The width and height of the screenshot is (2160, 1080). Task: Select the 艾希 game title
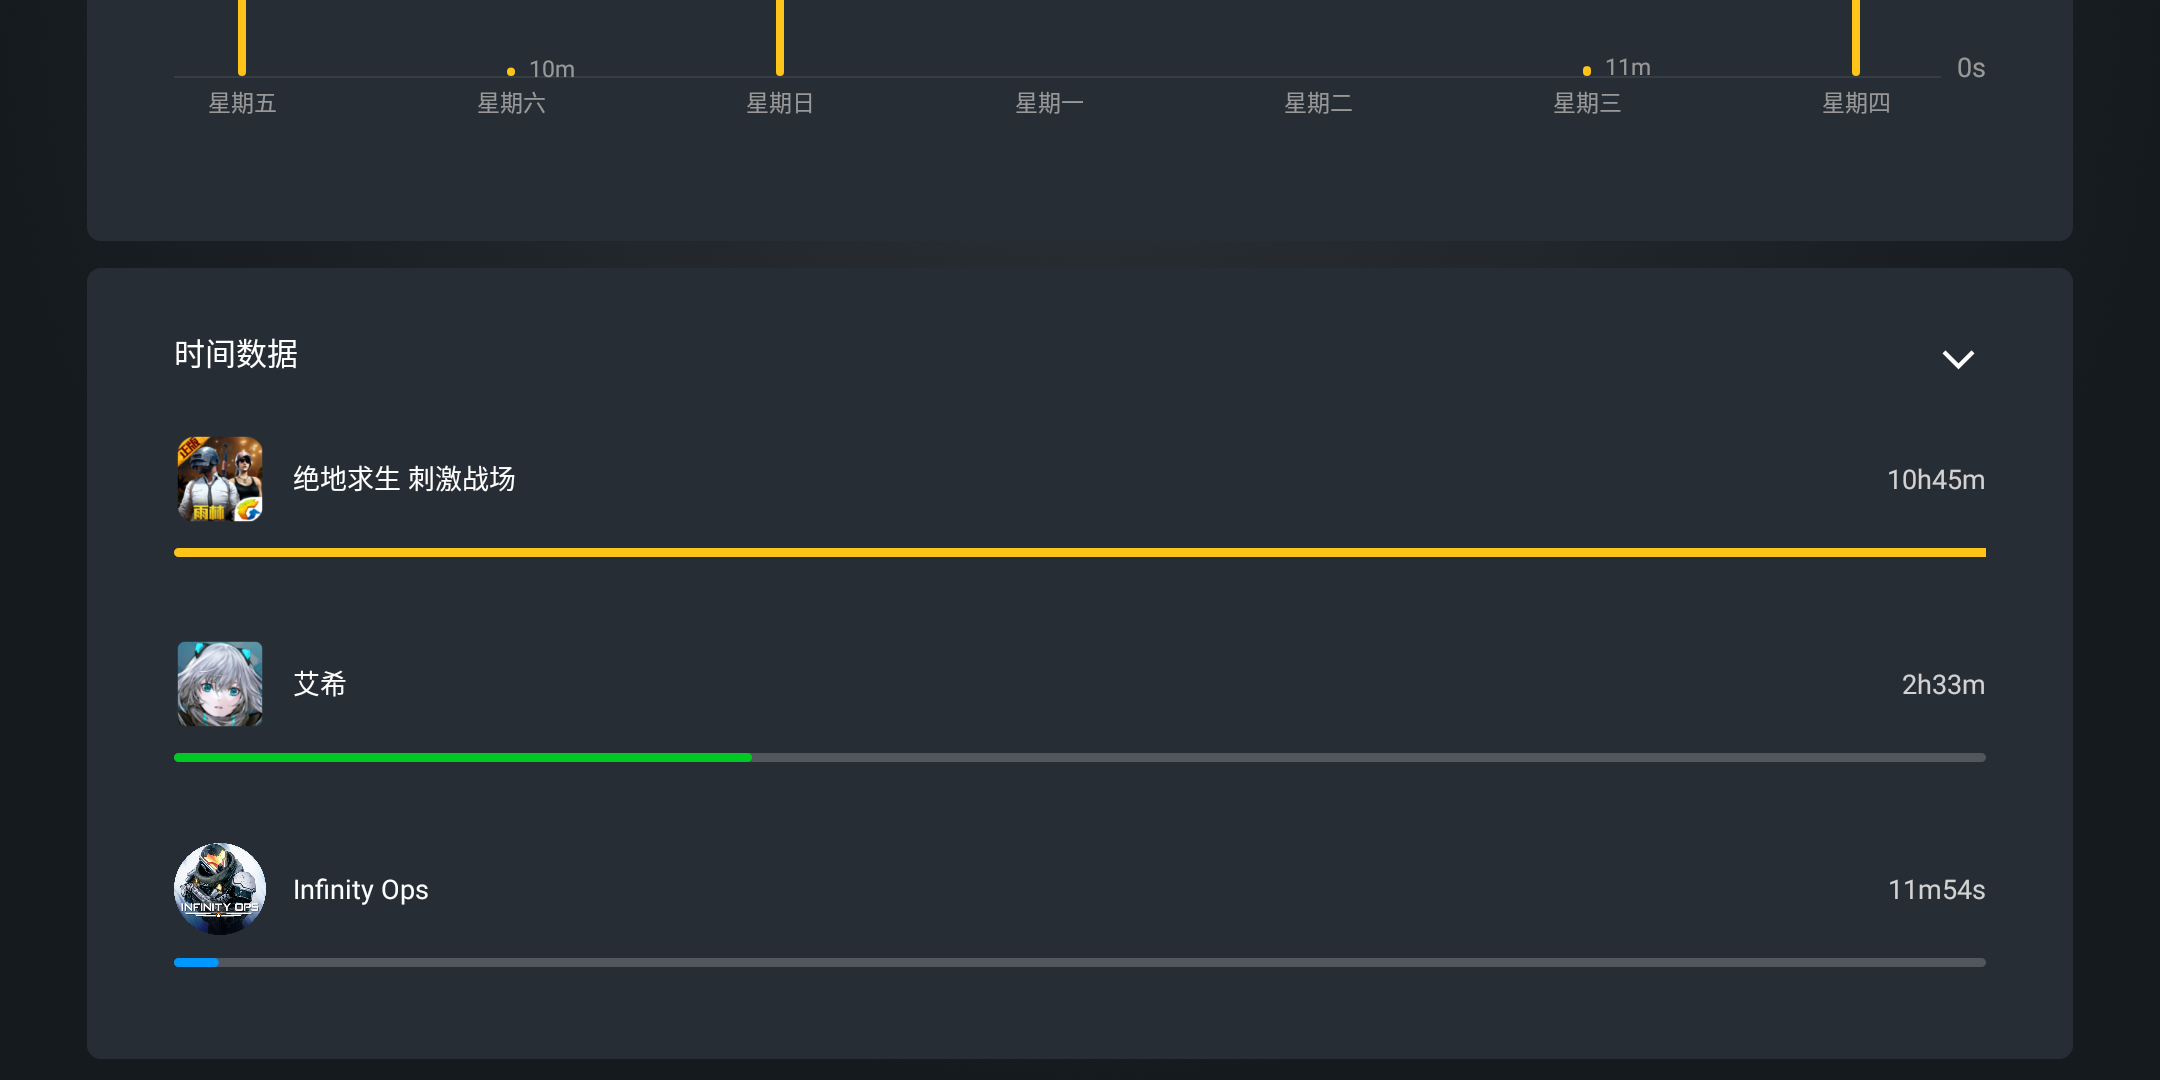tap(320, 684)
